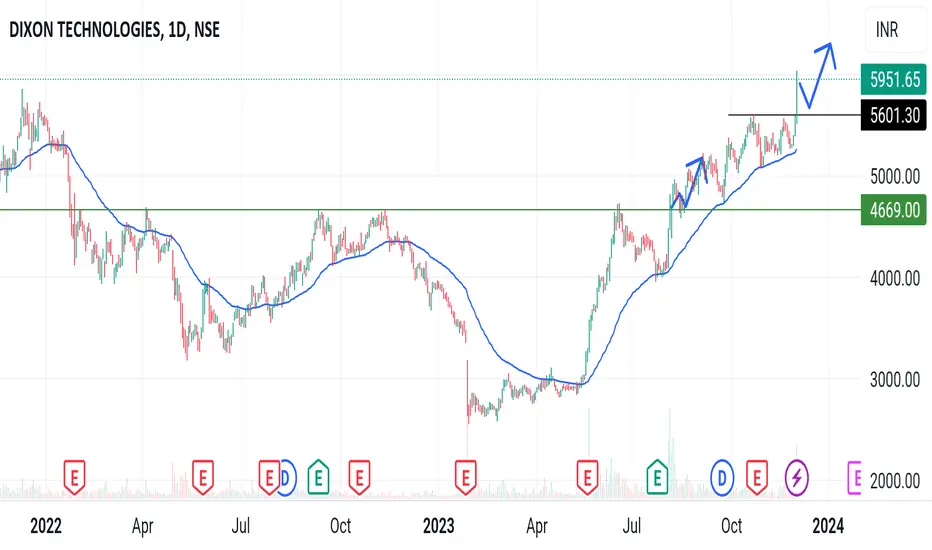Open the blue dividend marker near Oct 2023
This screenshot has width=932, height=550.
722,477
